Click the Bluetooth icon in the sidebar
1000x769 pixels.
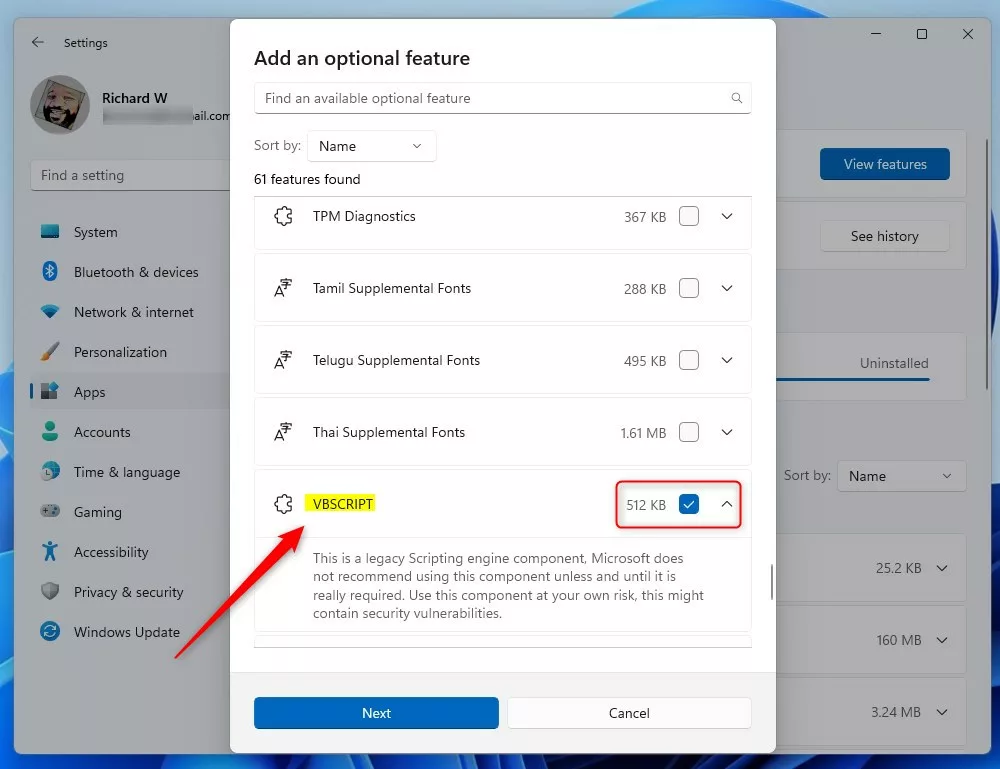pos(50,272)
